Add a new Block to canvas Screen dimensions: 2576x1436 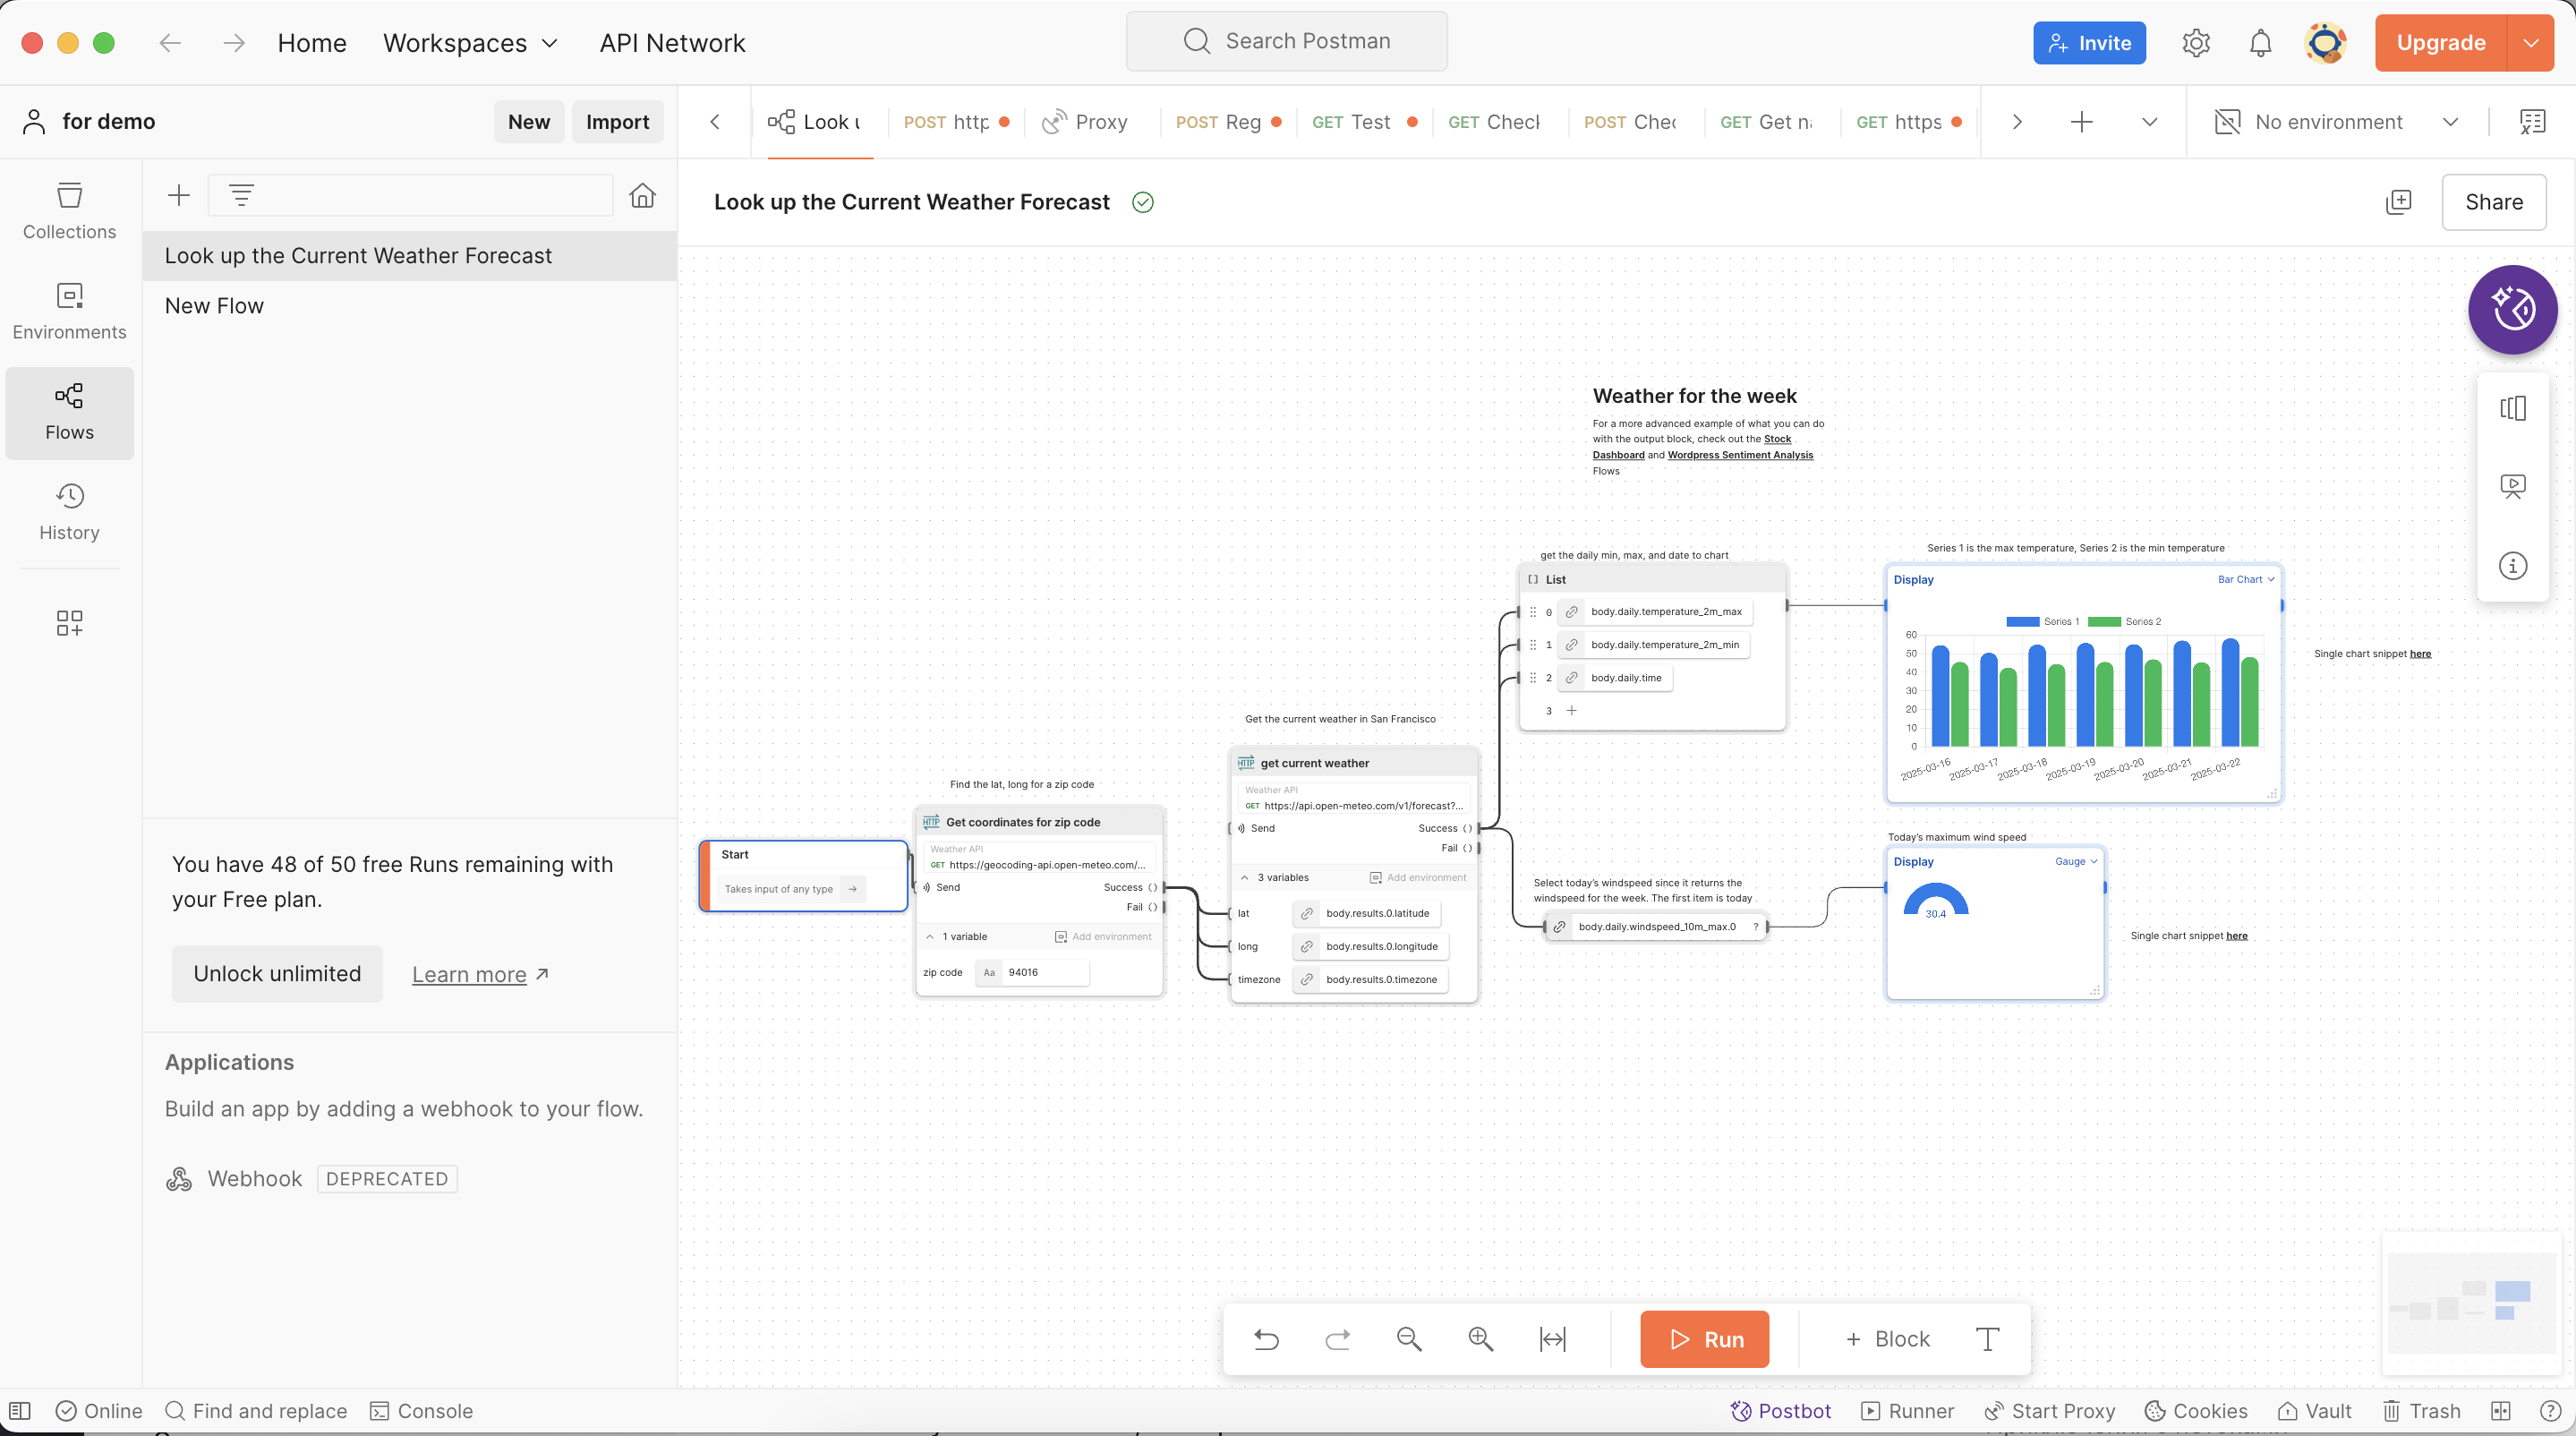pos(1887,1339)
